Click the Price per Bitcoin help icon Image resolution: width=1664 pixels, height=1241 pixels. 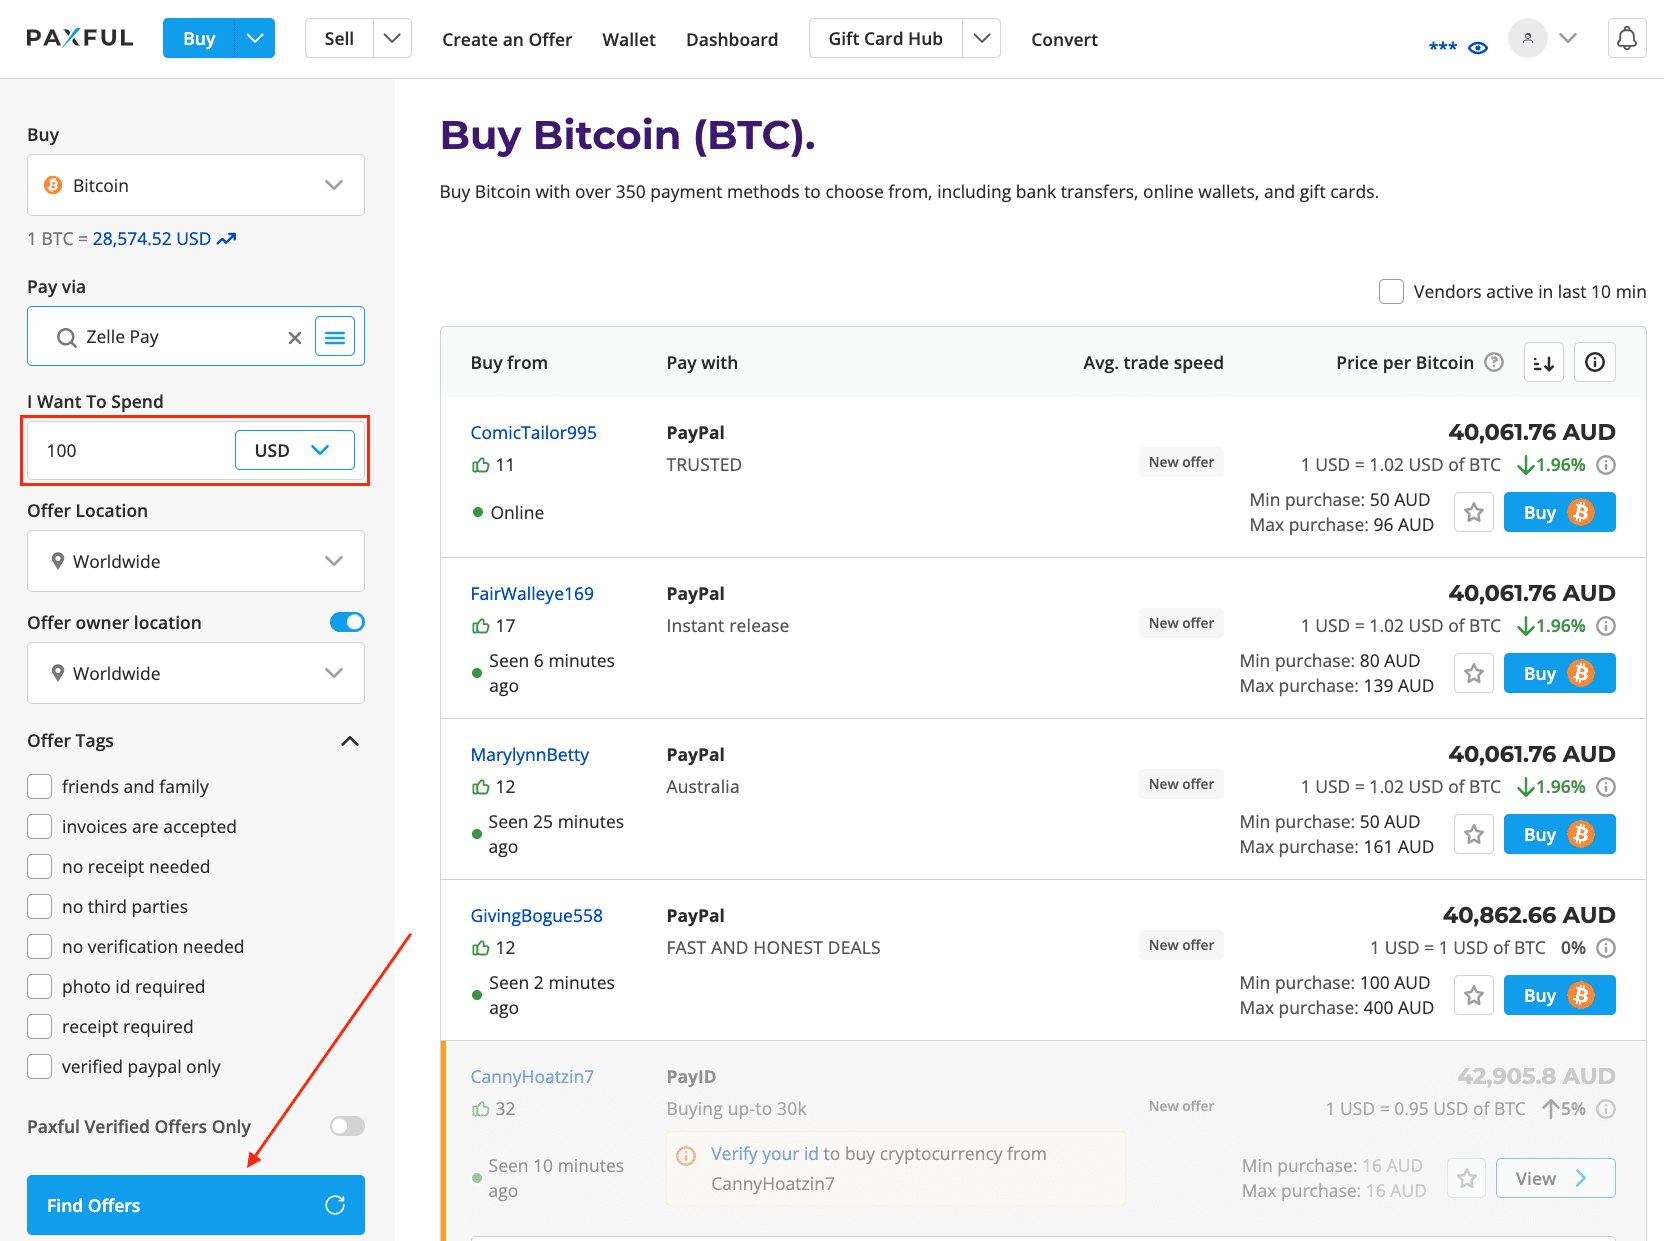[1494, 362]
